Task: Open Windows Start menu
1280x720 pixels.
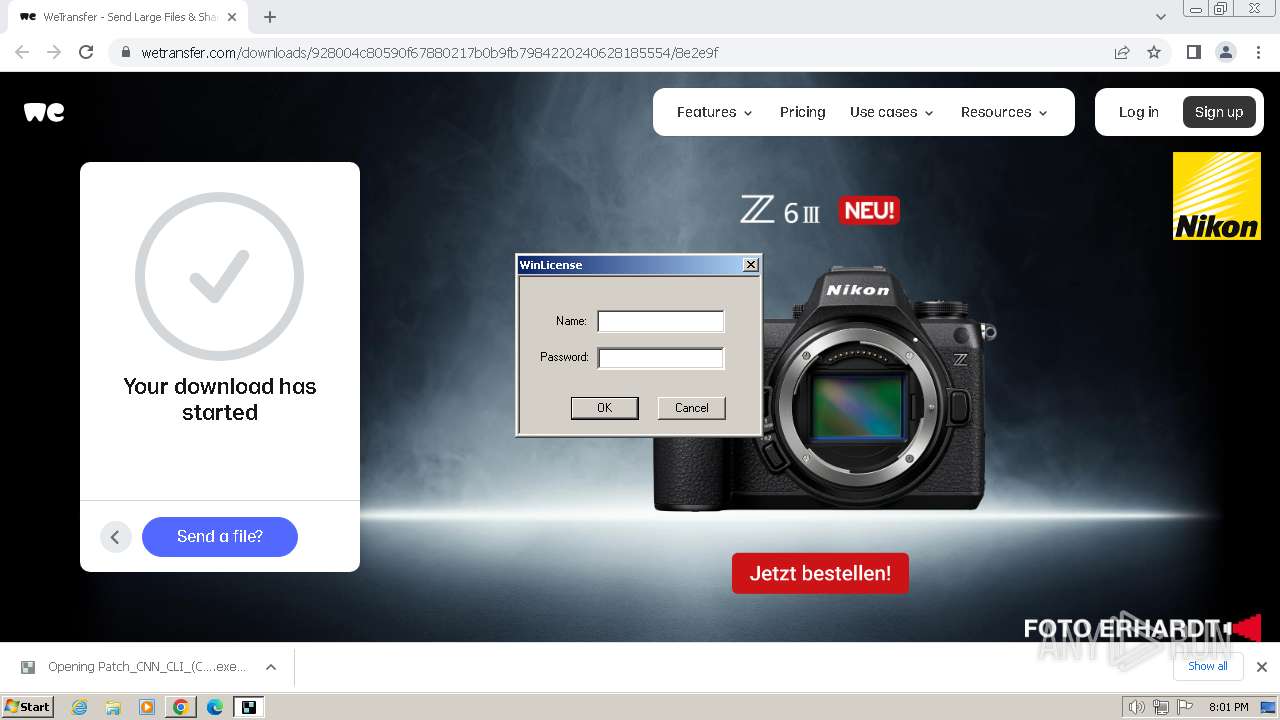Action: coord(28,707)
